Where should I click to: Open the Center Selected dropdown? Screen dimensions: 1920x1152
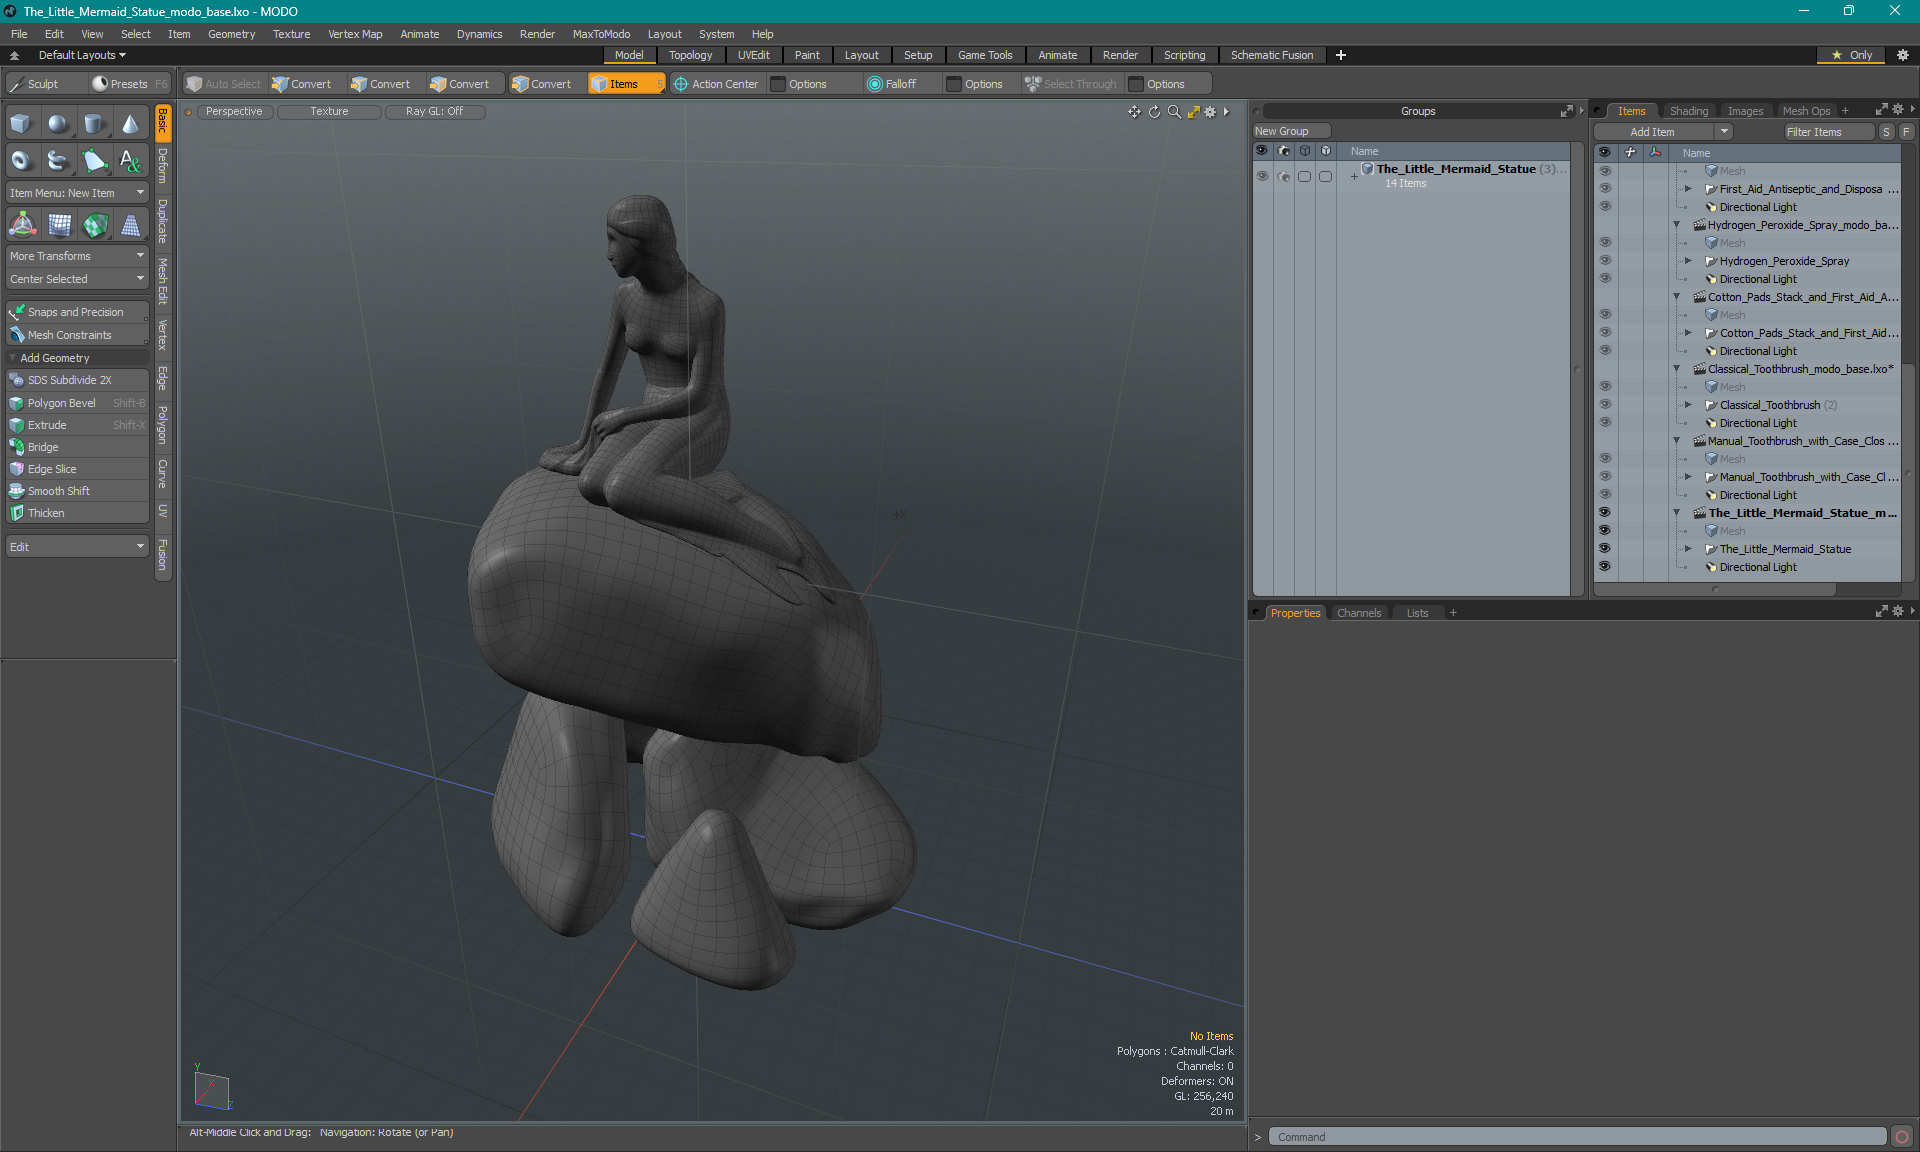tap(77, 279)
